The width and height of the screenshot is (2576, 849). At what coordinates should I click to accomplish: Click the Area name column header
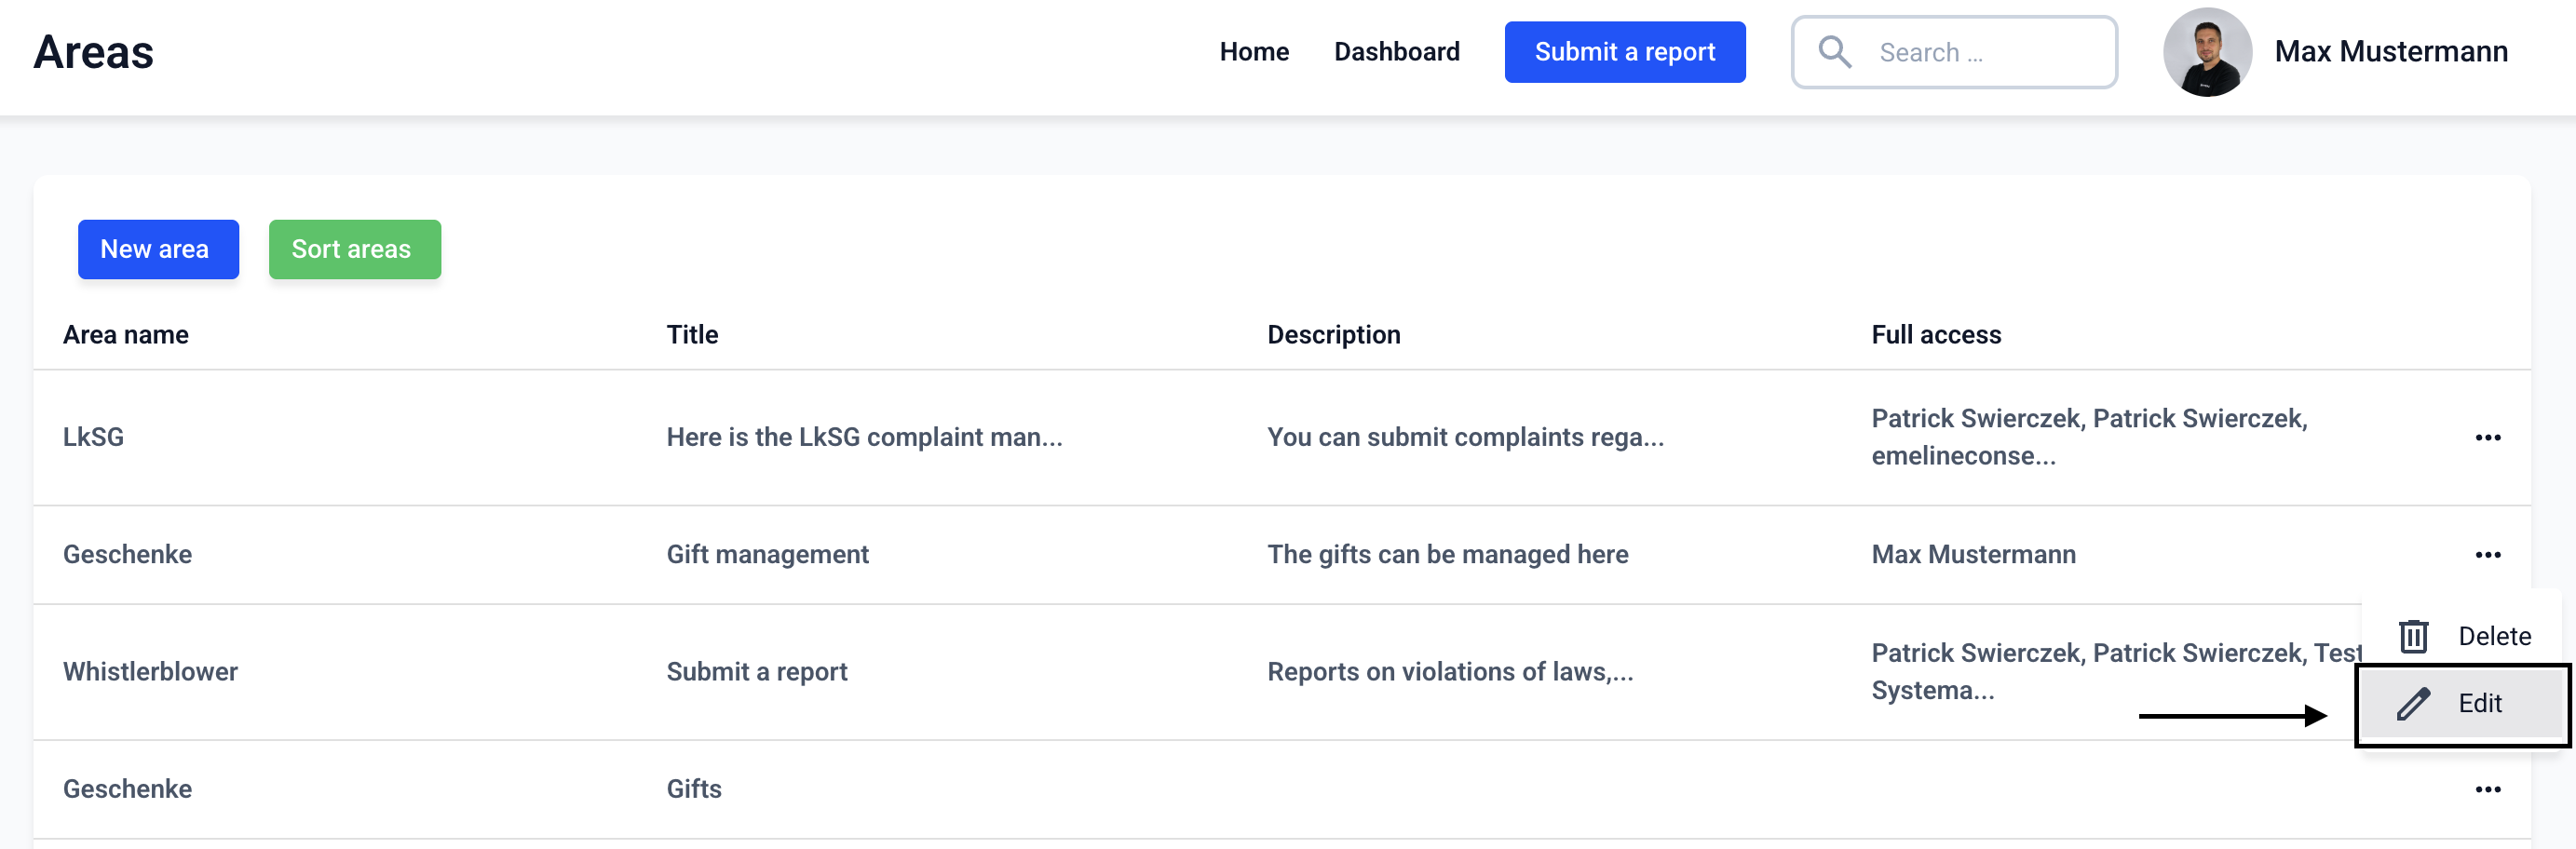pyautogui.click(x=126, y=335)
